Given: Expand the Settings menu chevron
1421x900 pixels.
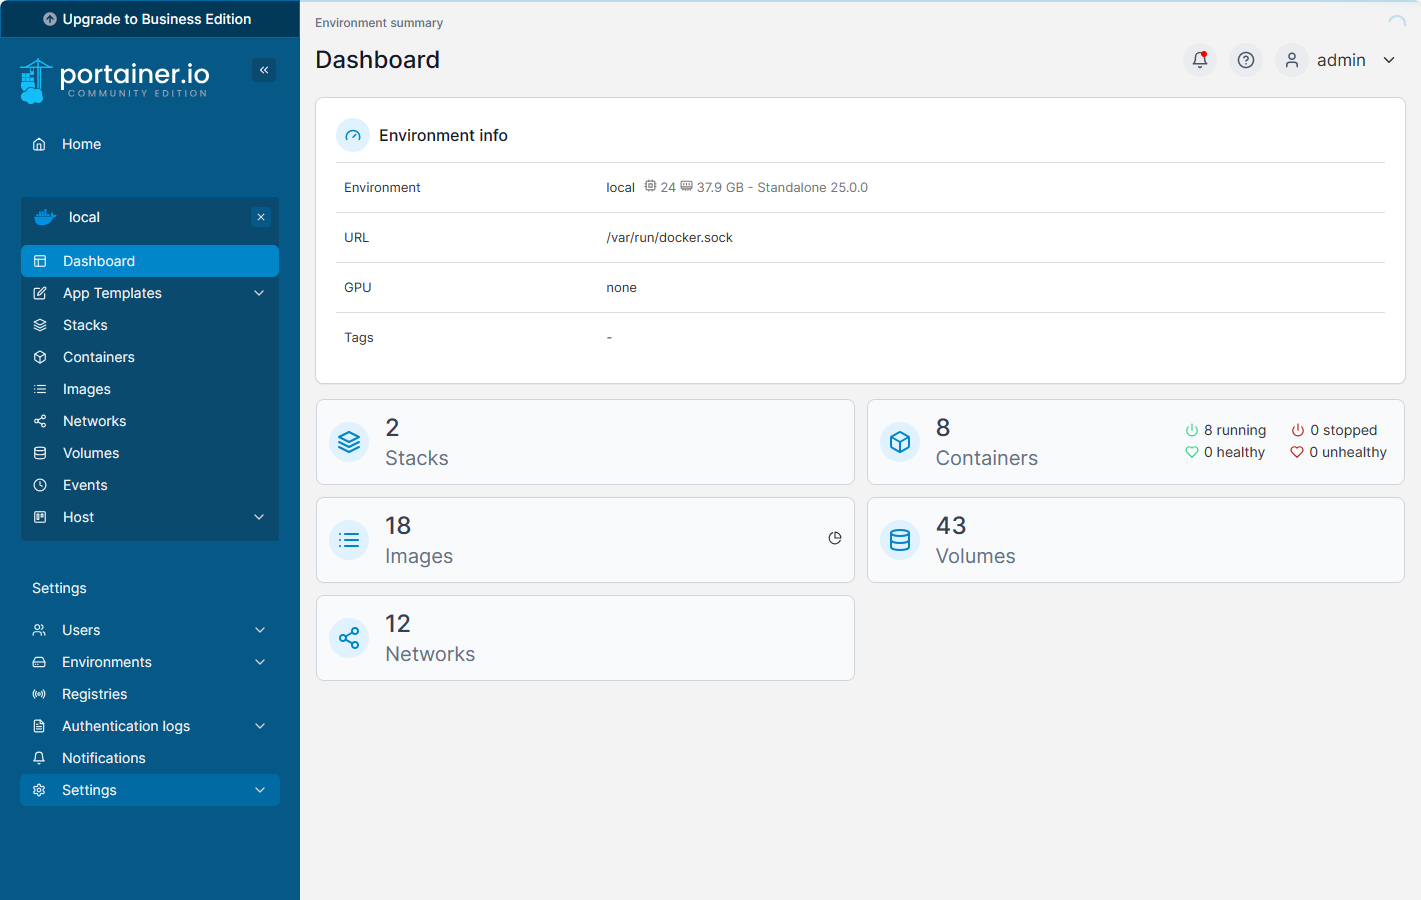Looking at the screenshot, I should [x=260, y=790].
